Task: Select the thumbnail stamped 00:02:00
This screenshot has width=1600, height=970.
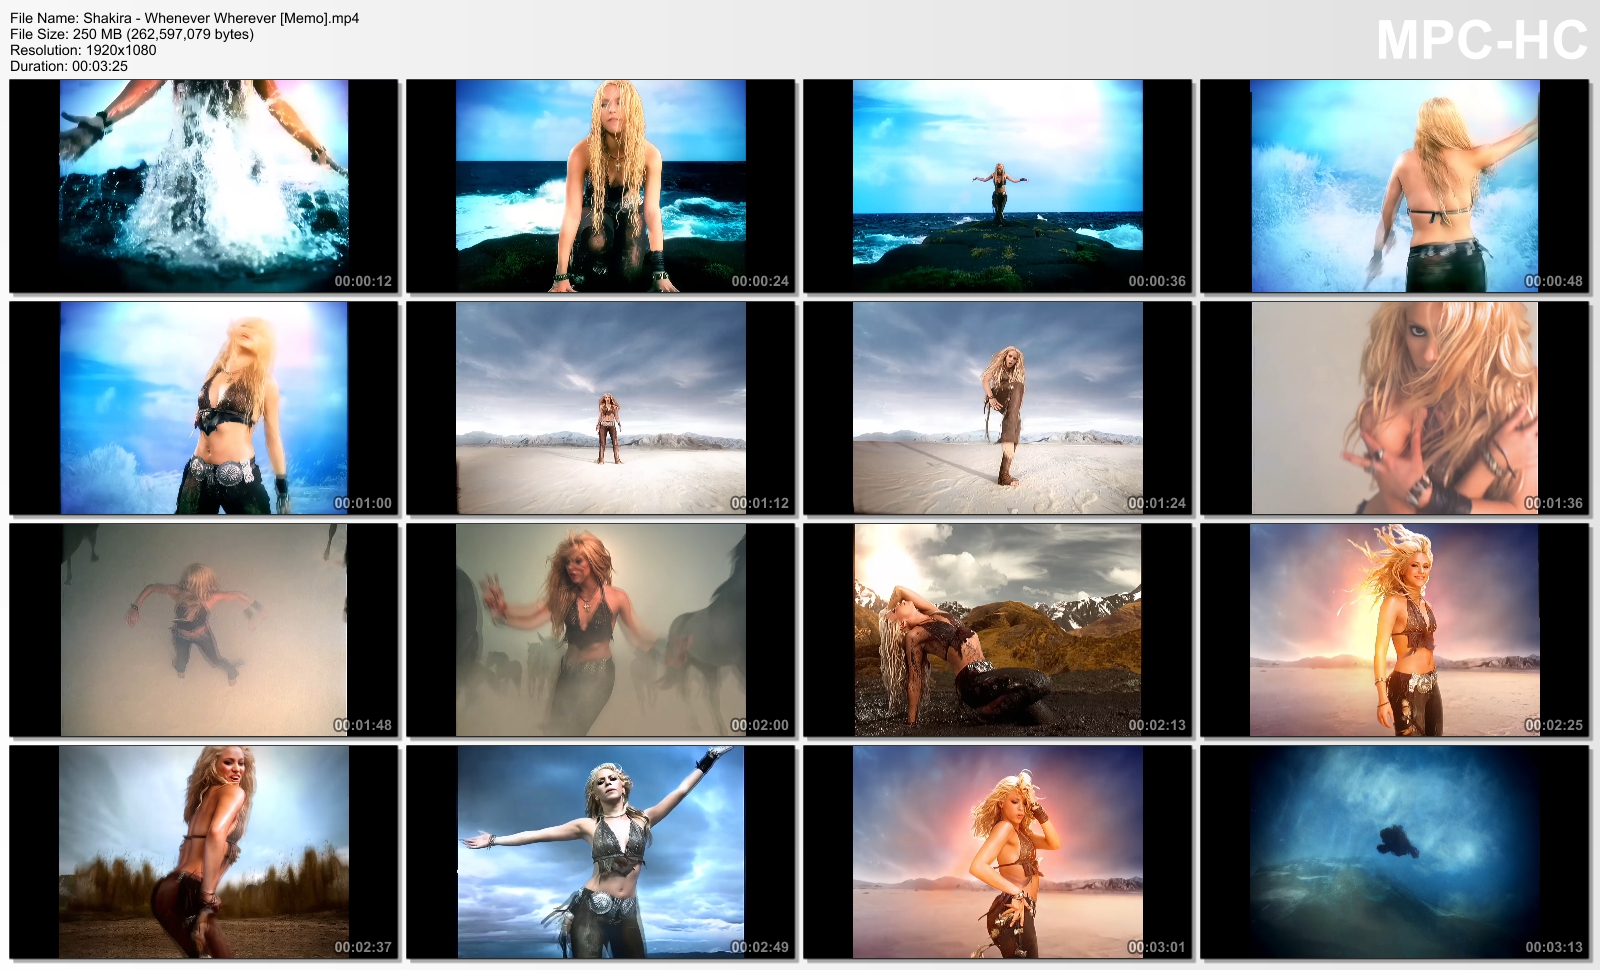Action: point(601,630)
